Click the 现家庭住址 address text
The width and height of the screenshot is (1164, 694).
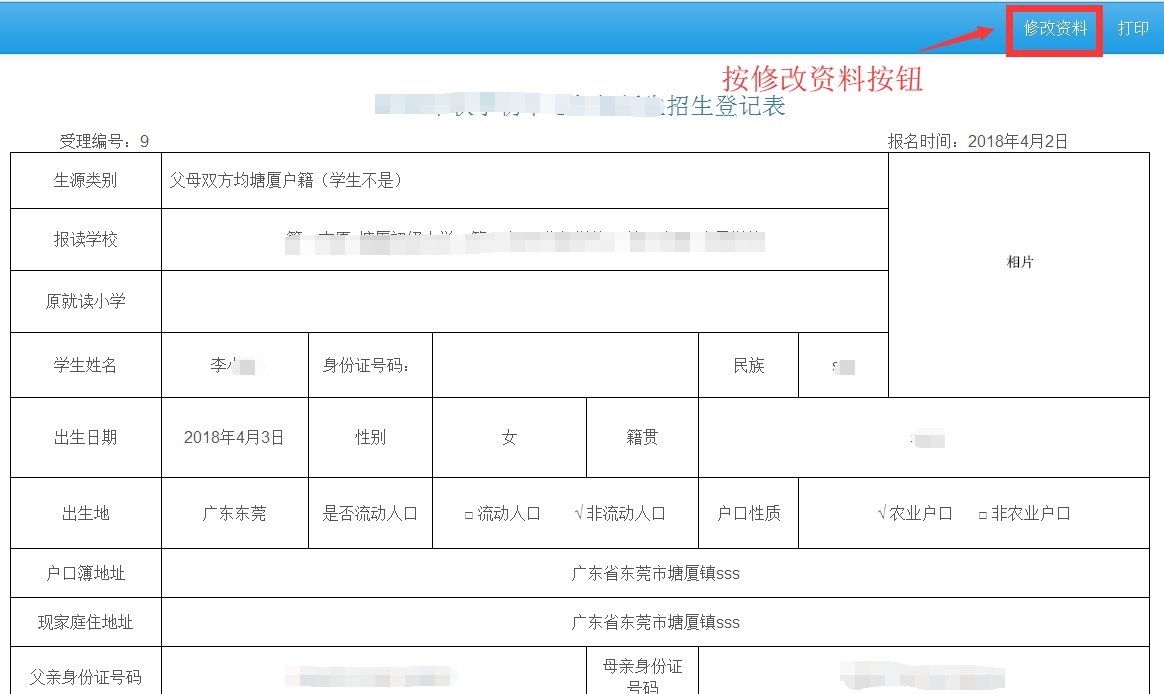pos(655,622)
